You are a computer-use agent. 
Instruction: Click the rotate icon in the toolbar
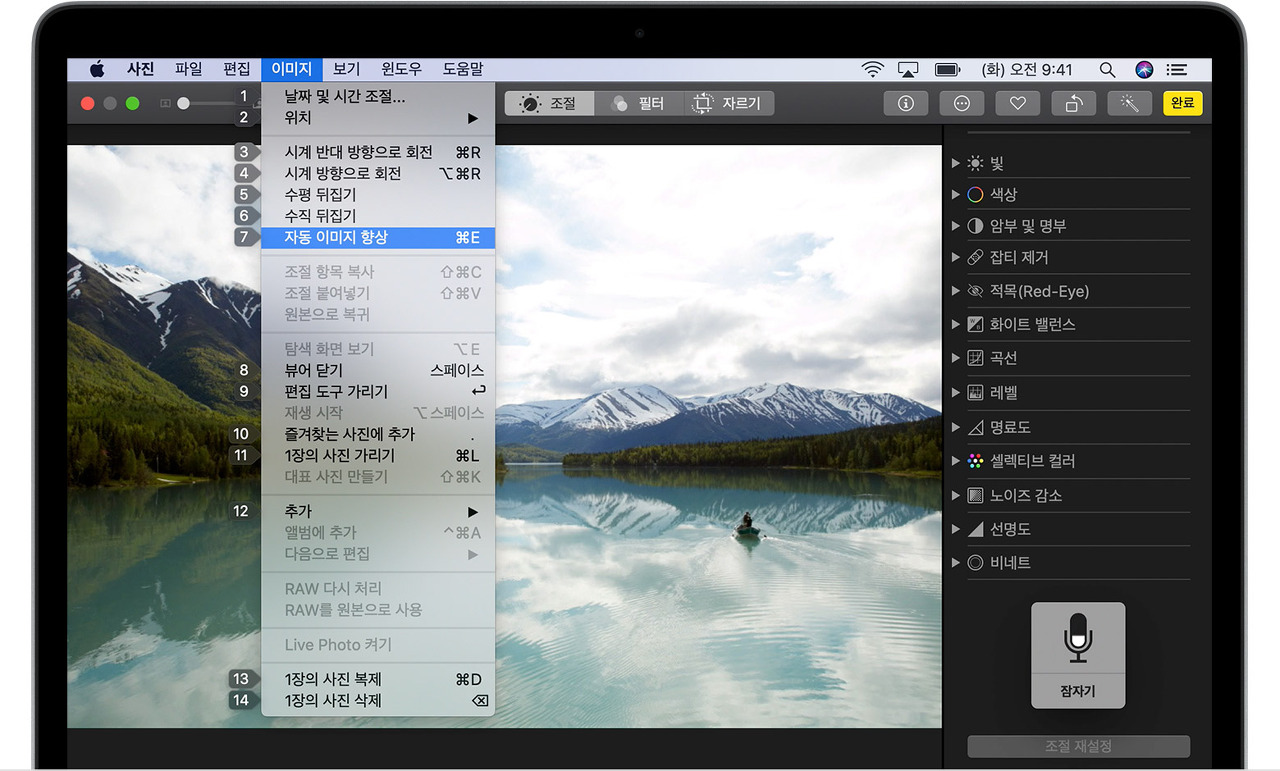[x=1074, y=103]
